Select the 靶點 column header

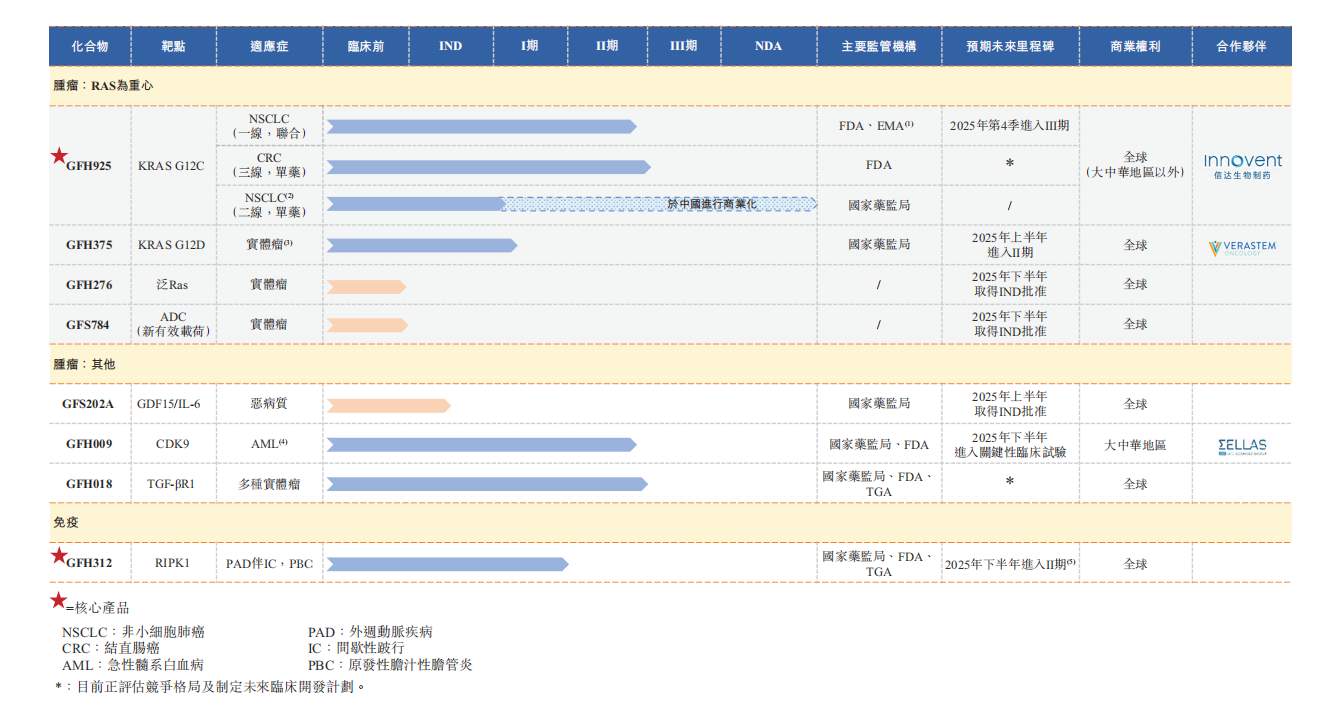[173, 46]
